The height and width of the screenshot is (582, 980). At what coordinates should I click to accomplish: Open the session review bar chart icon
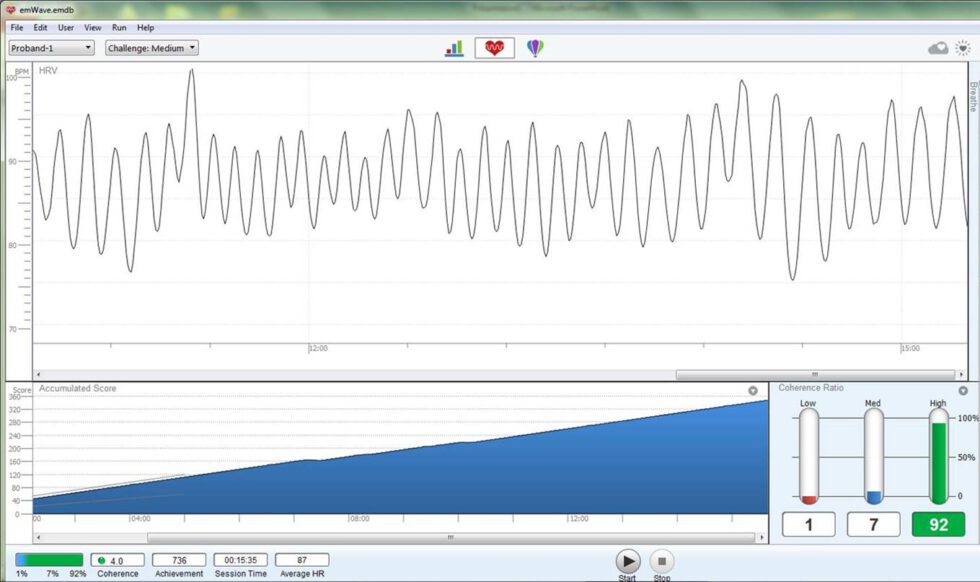click(x=453, y=46)
